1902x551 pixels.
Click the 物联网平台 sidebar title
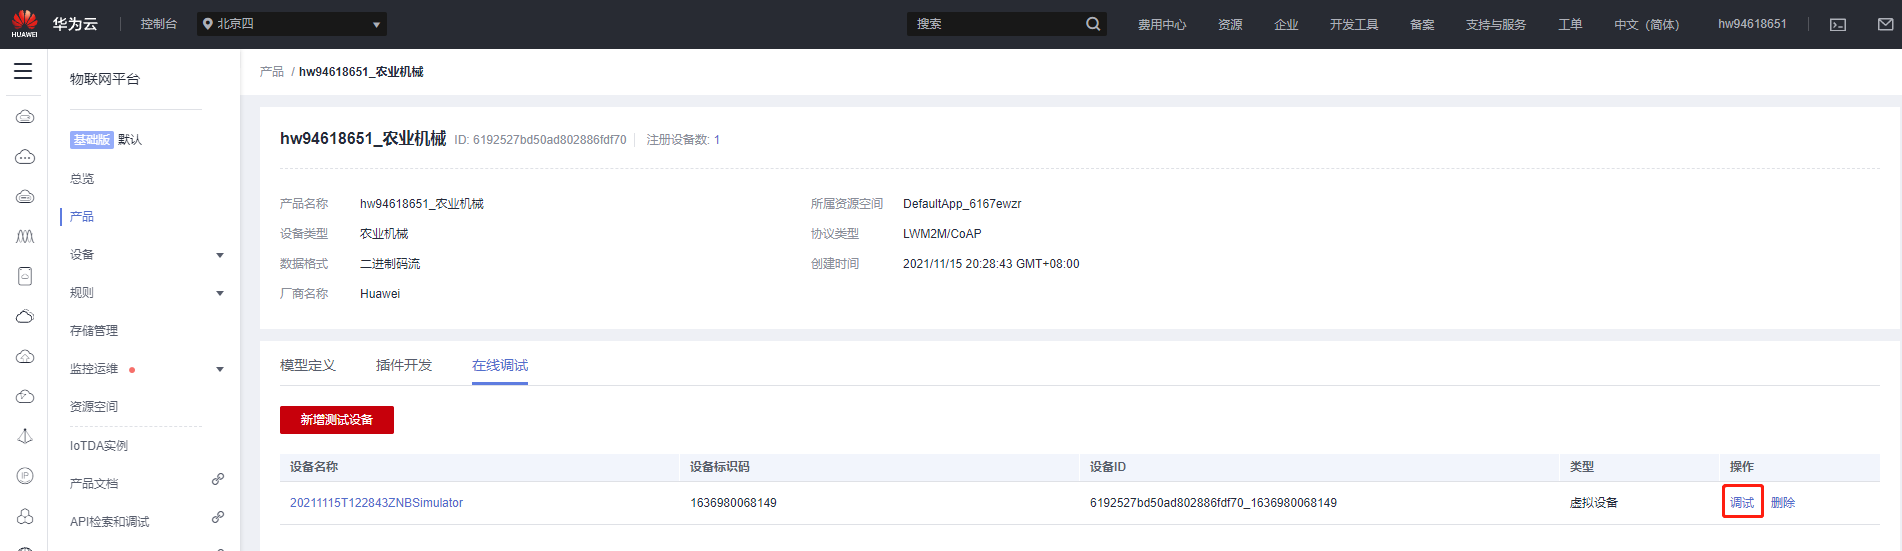(x=105, y=79)
